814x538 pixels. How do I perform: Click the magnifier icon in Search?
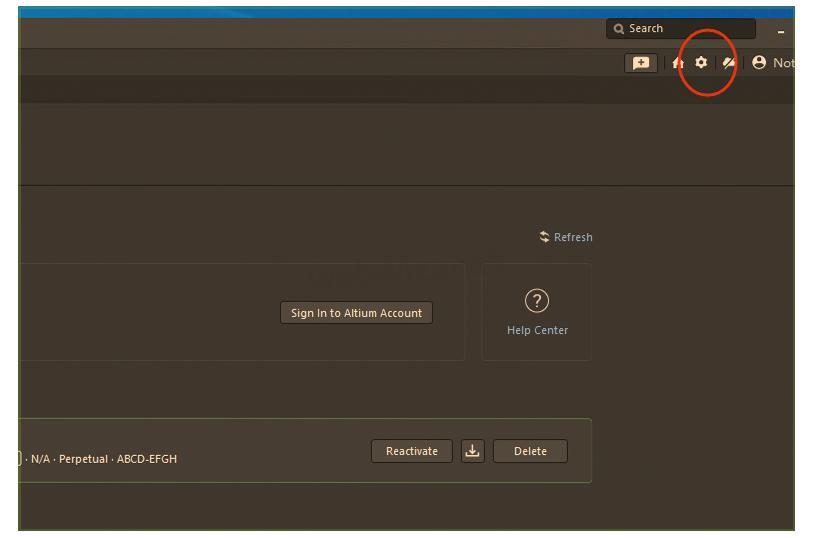619,29
